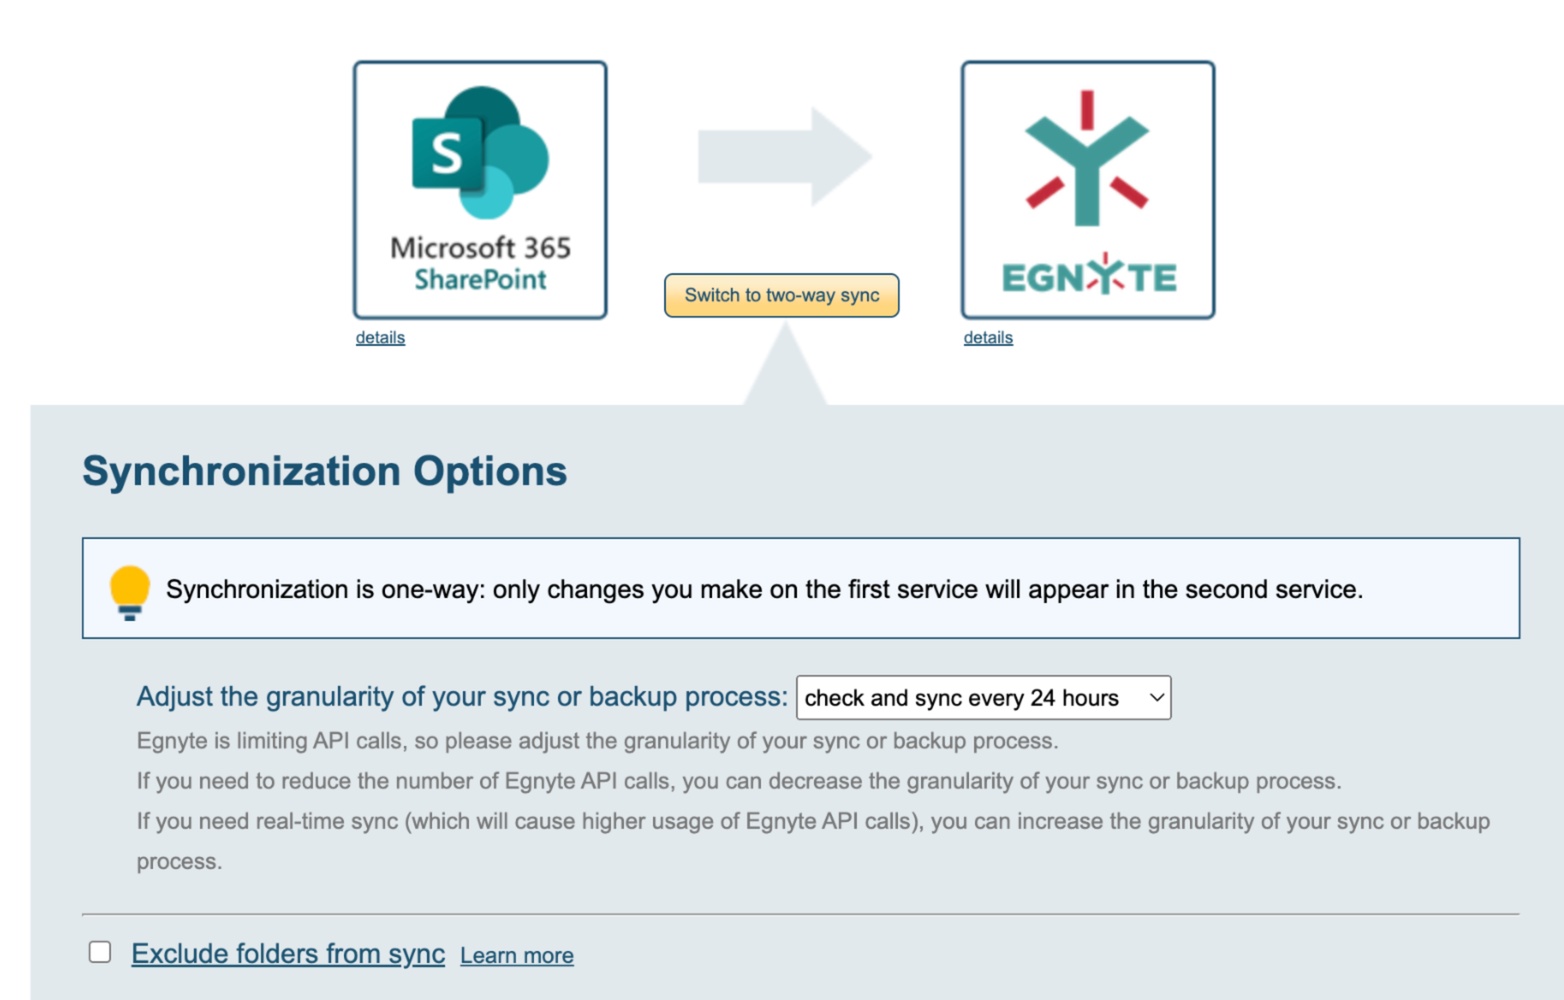
Task: Enable the Exclude folders from sync checkbox
Action: point(100,952)
